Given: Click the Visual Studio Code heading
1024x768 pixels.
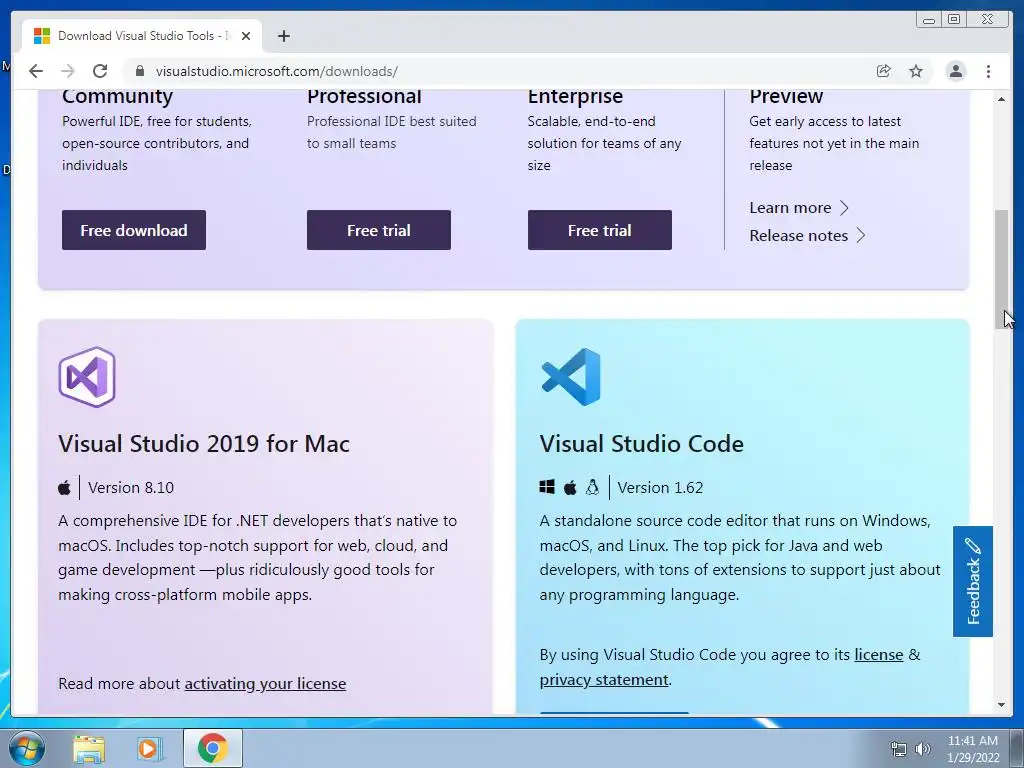Looking at the screenshot, I should point(641,444).
